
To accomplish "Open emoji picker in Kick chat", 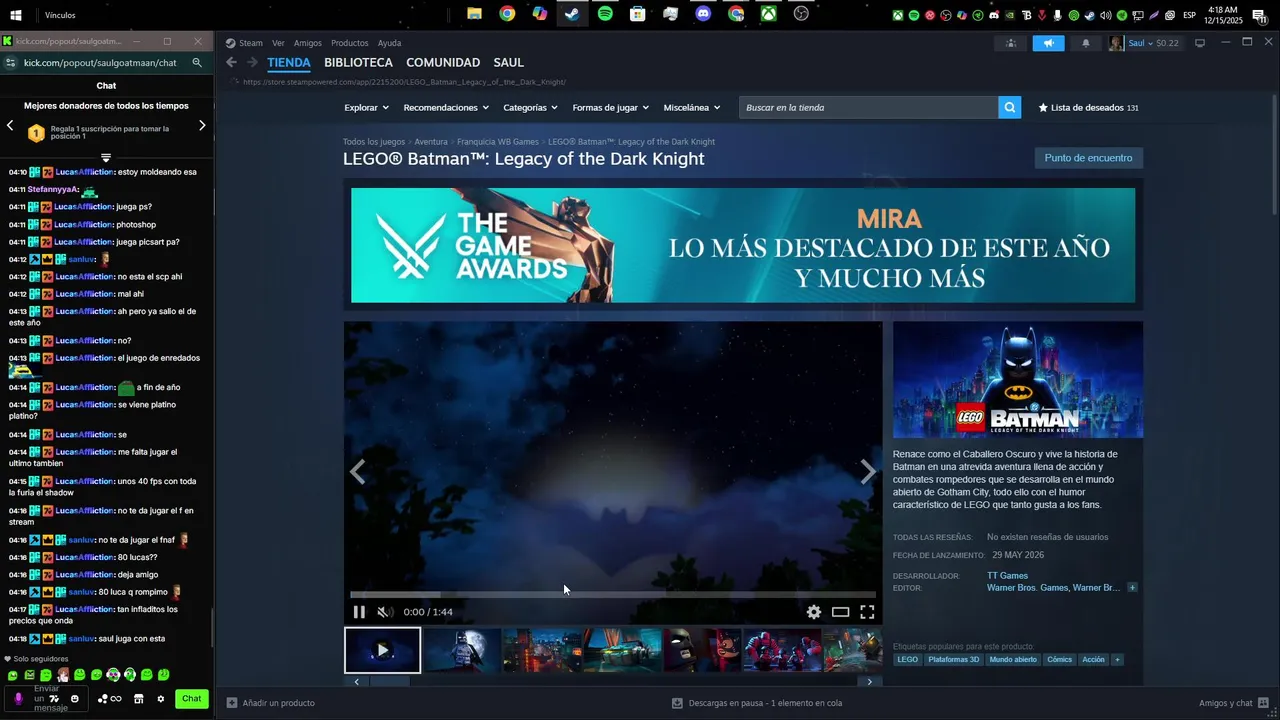I will [x=74, y=699].
